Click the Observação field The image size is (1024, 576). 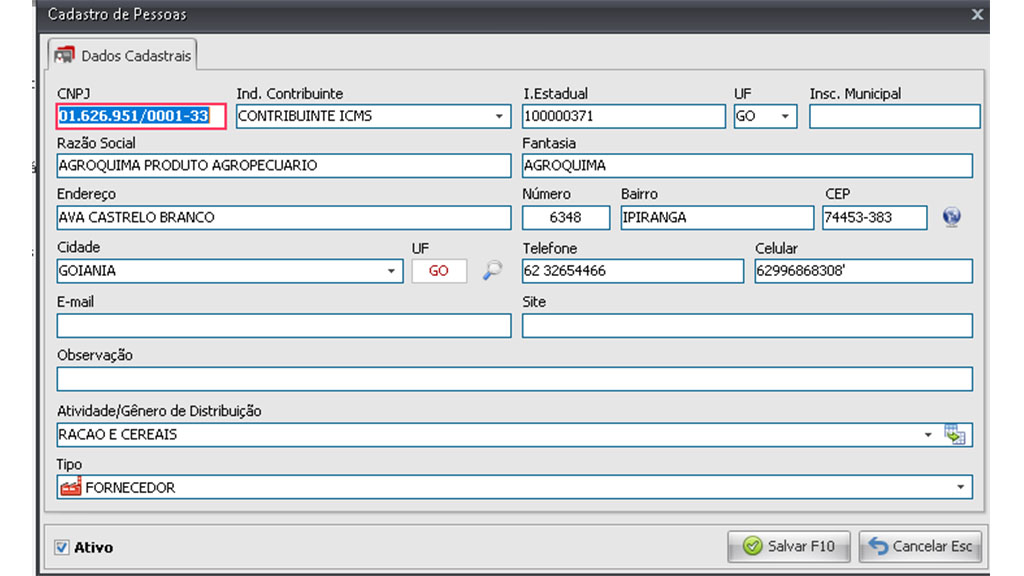[515, 379]
